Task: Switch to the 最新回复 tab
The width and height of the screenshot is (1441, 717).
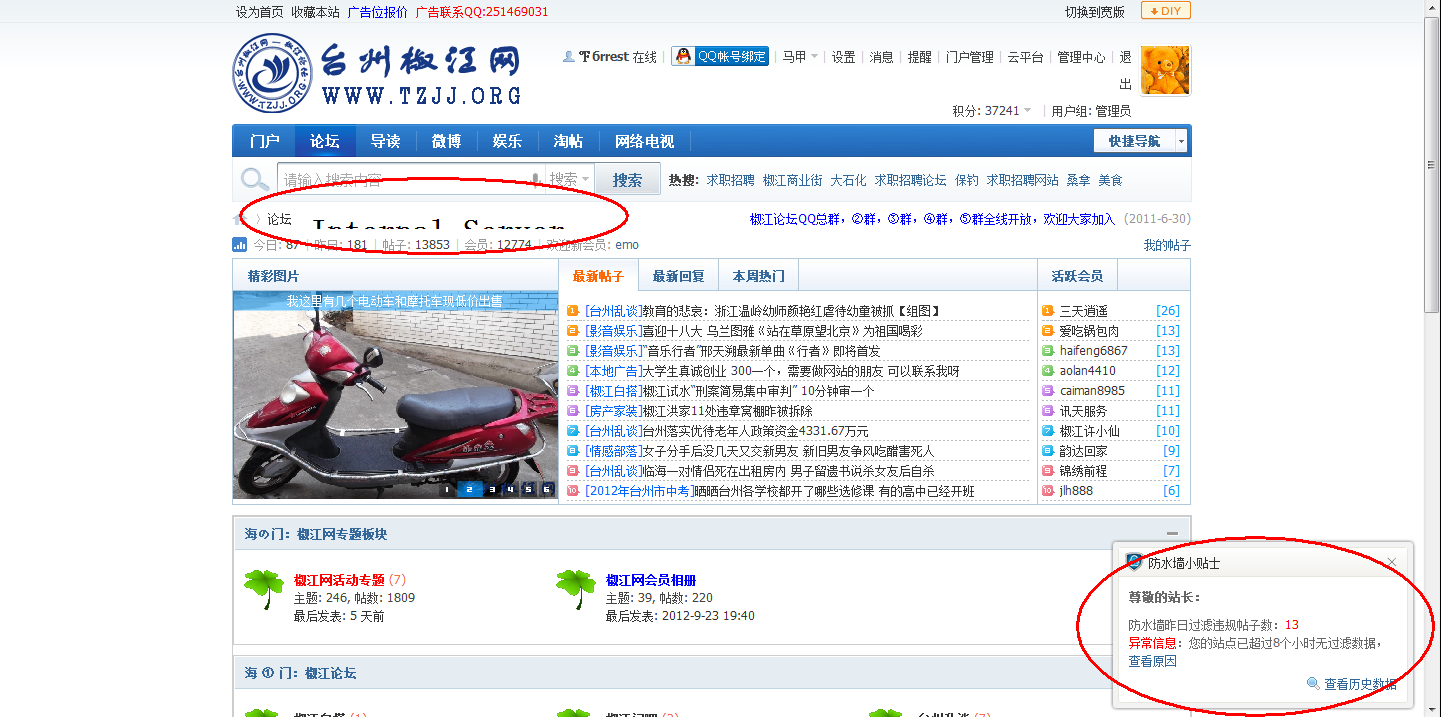Action: point(678,276)
